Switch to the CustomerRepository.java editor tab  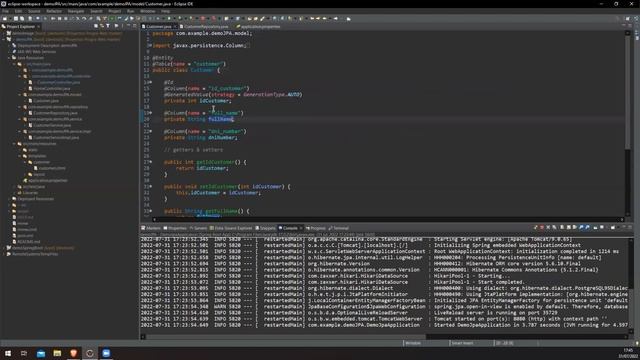[x=206, y=27]
